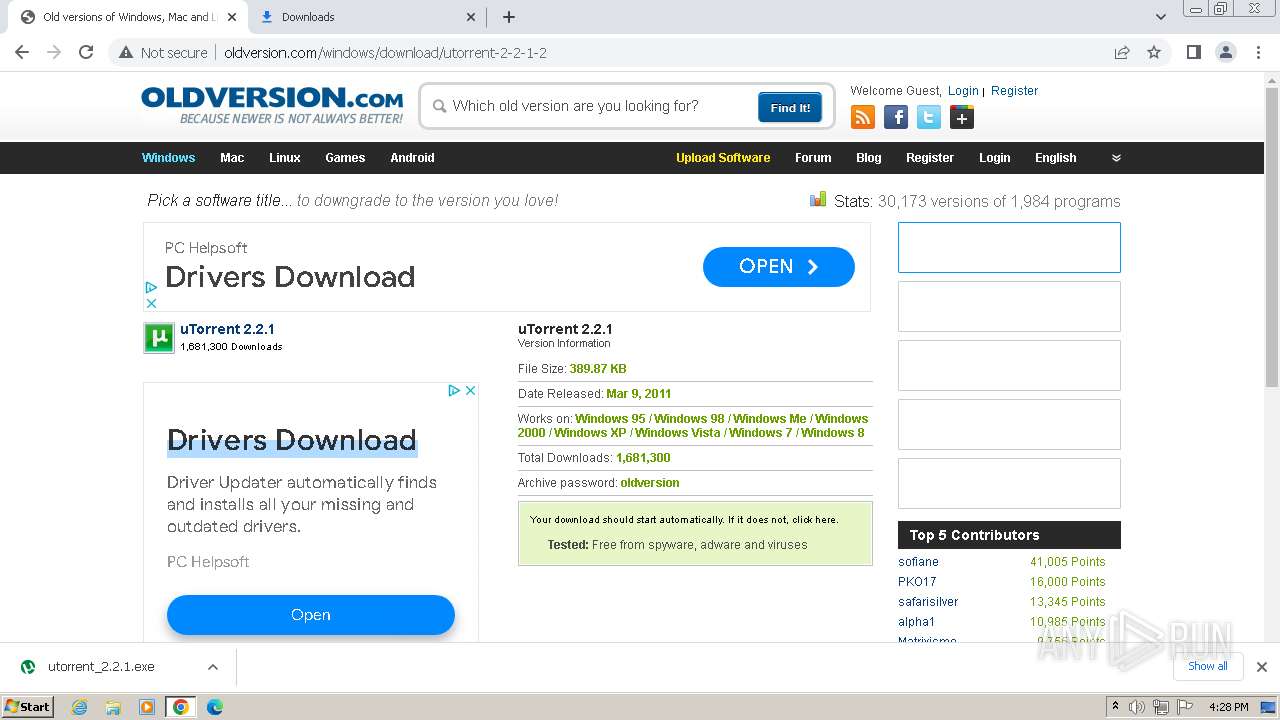Reload the page with the refresh icon
1280x720 pixels.
pos(86,53)
